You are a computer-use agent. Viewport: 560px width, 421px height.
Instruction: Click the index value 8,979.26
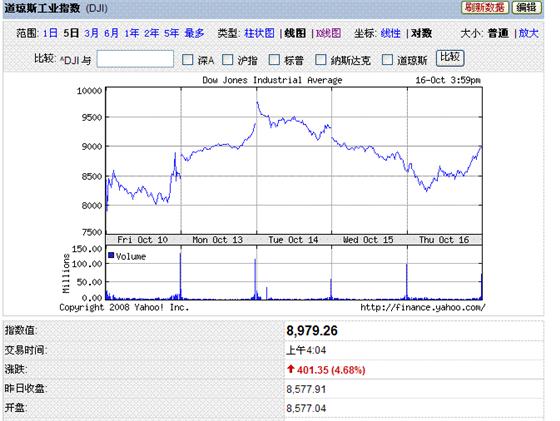pyautogui.click(x=312, y=331)
